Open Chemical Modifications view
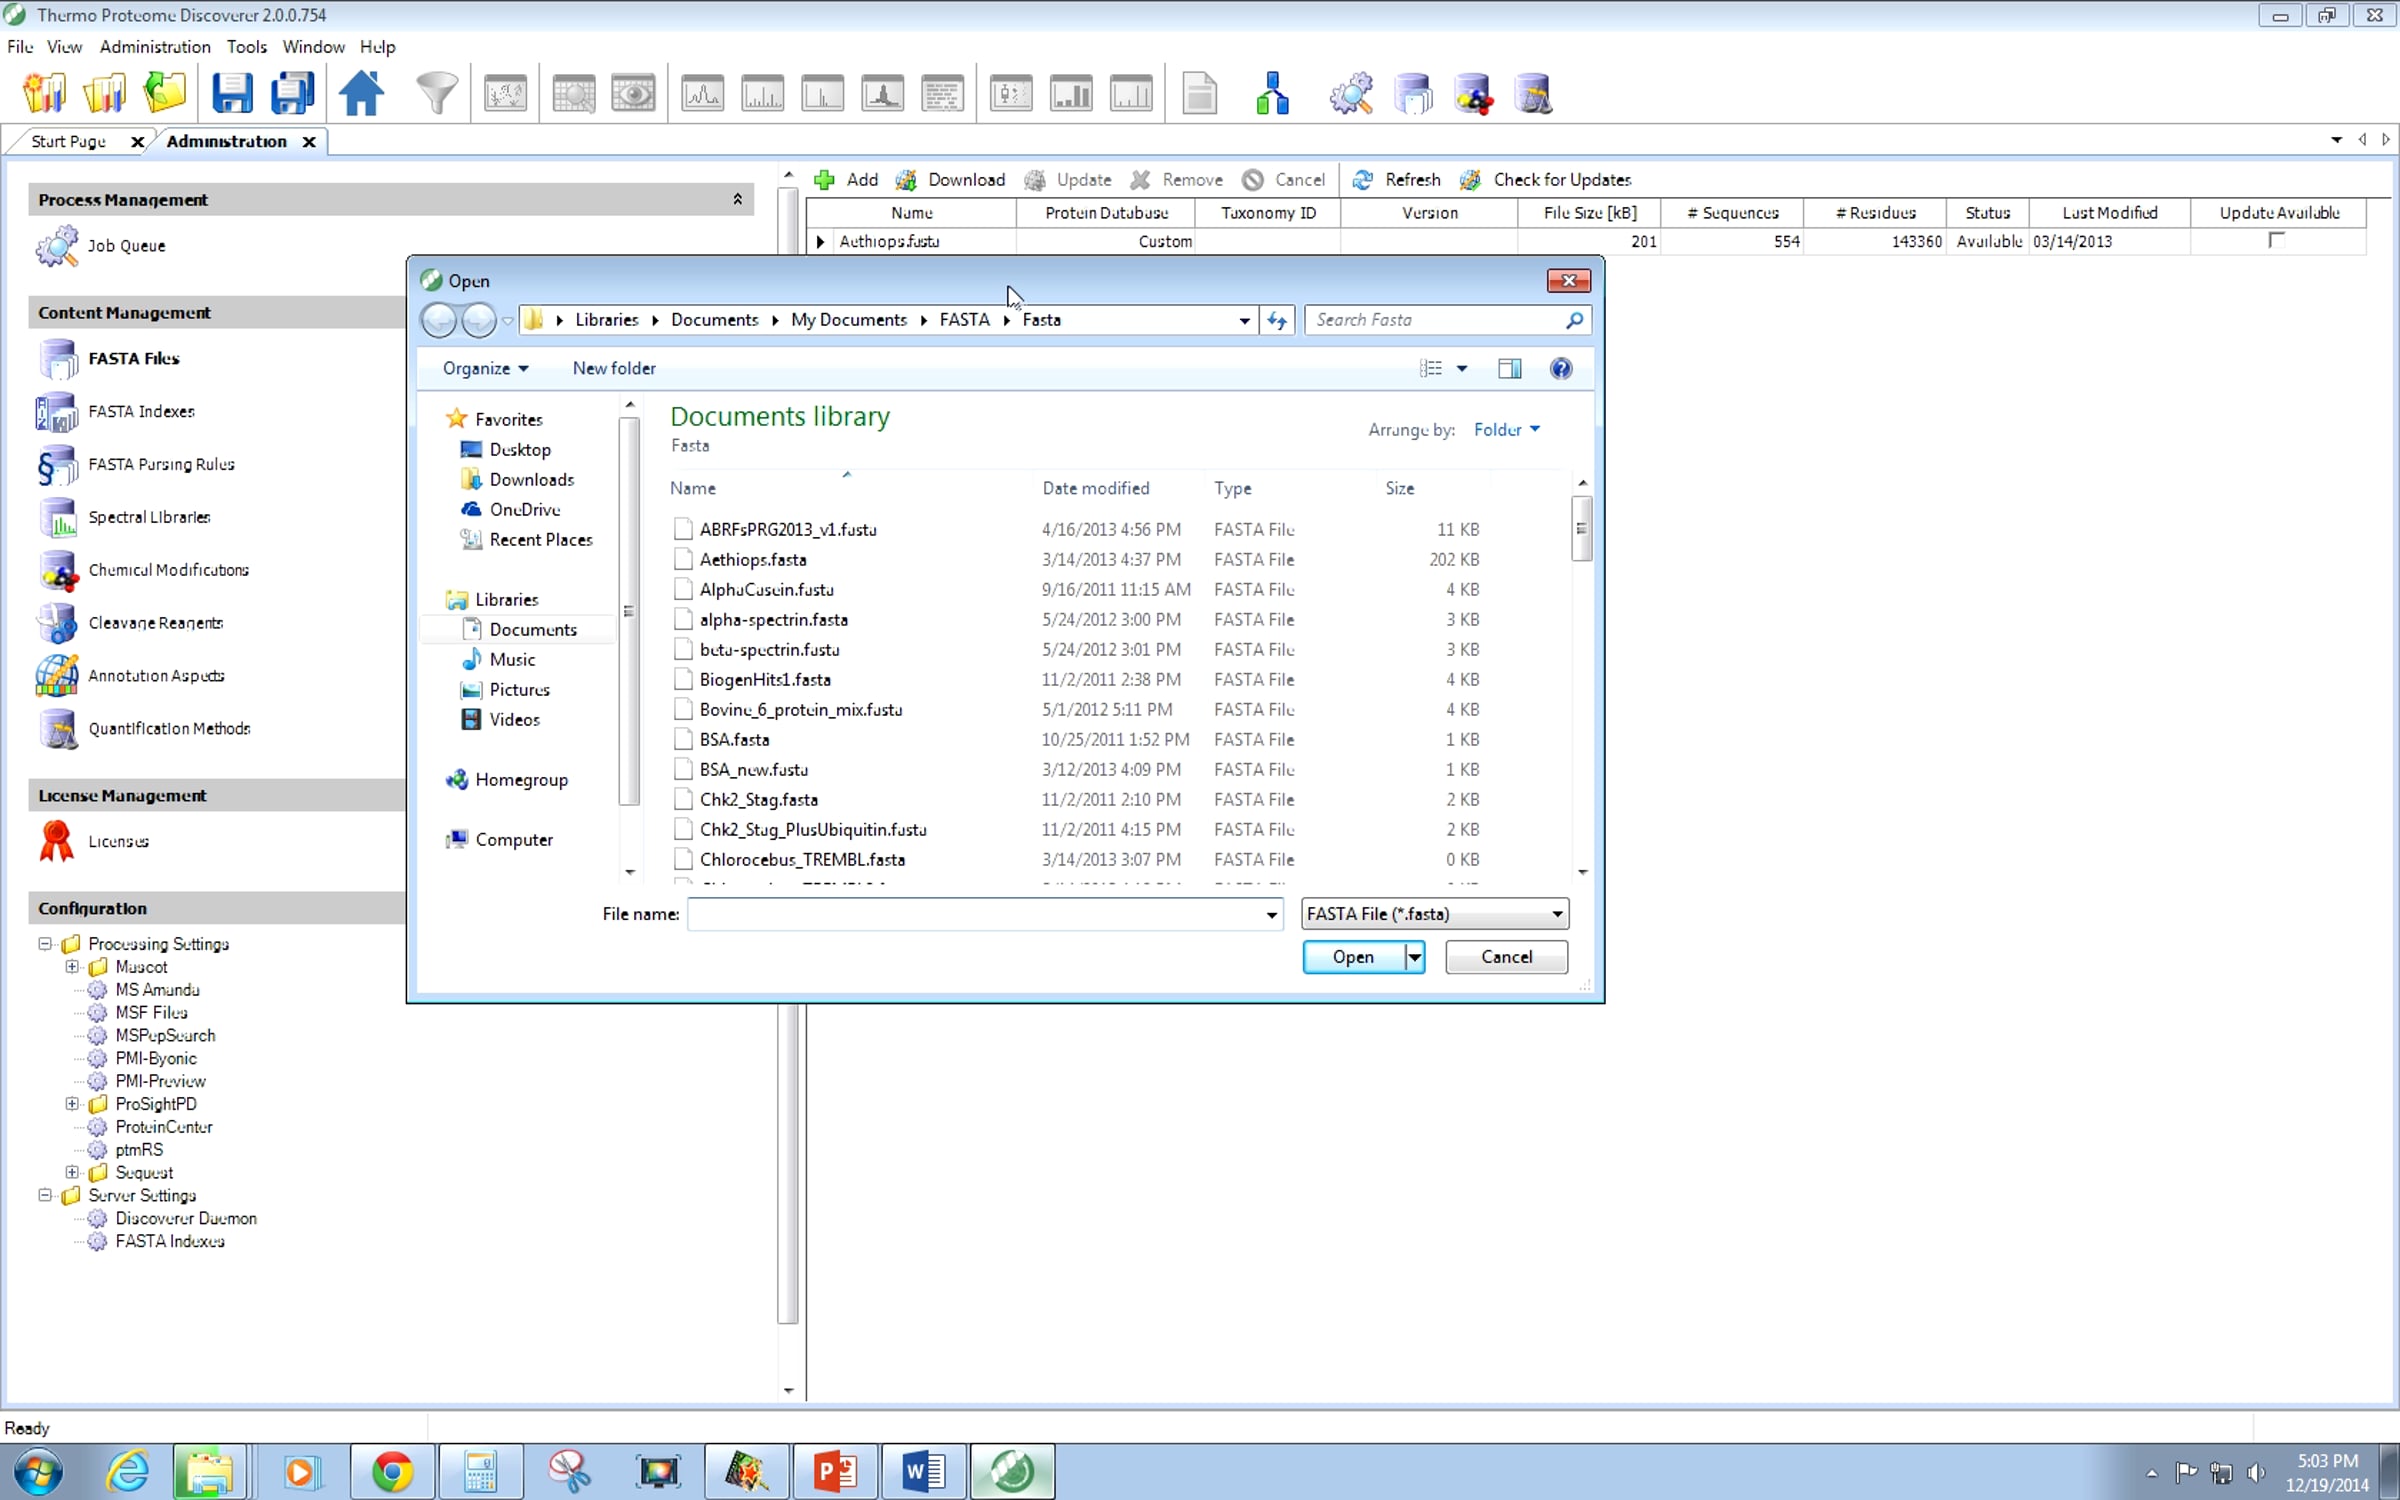This screenshot has width=2400, height=1500. click(x=168, y=570)
